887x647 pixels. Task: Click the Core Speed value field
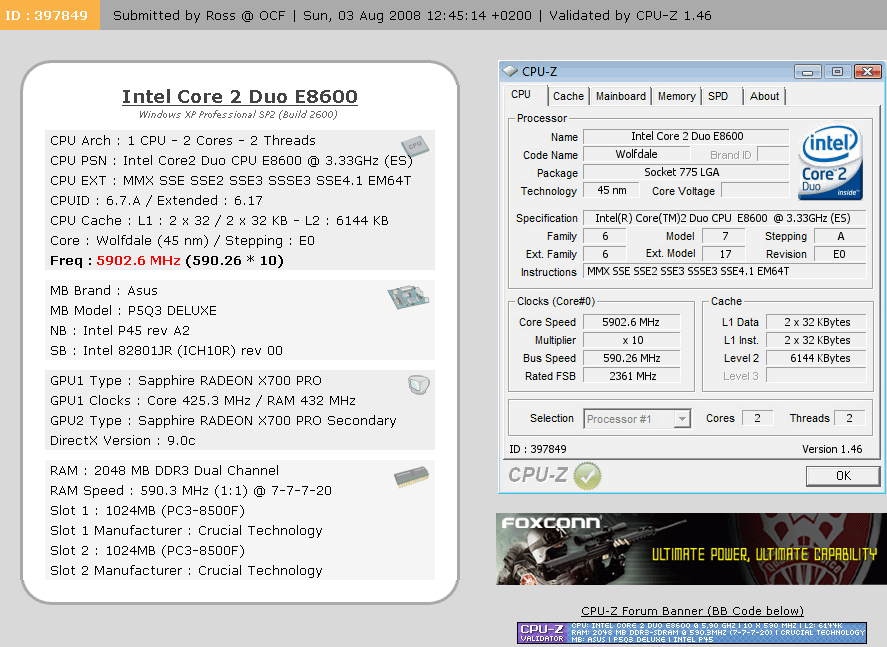point(631,322)
